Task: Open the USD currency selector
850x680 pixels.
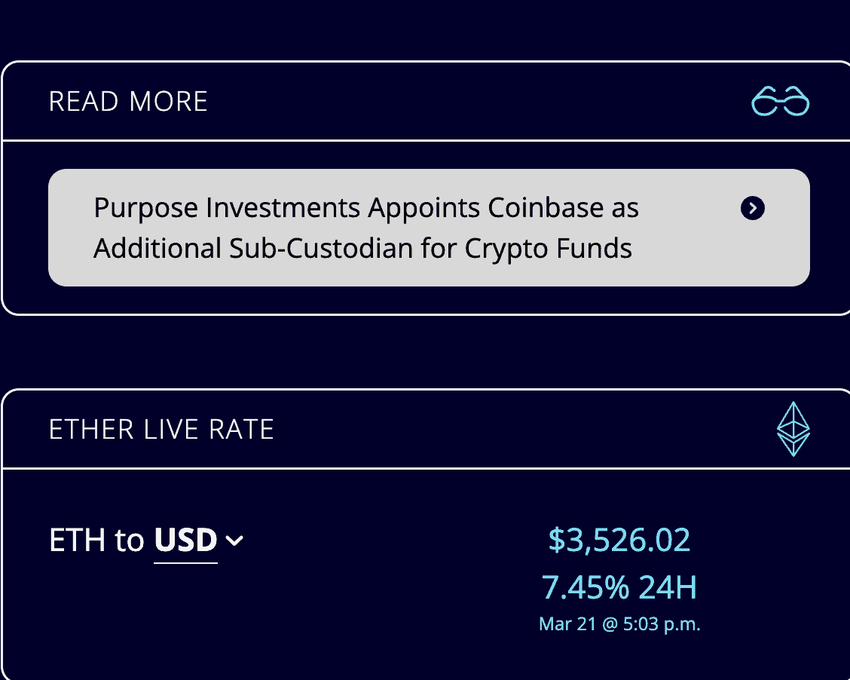Action: pyautogui.click(x=186, y=541)
